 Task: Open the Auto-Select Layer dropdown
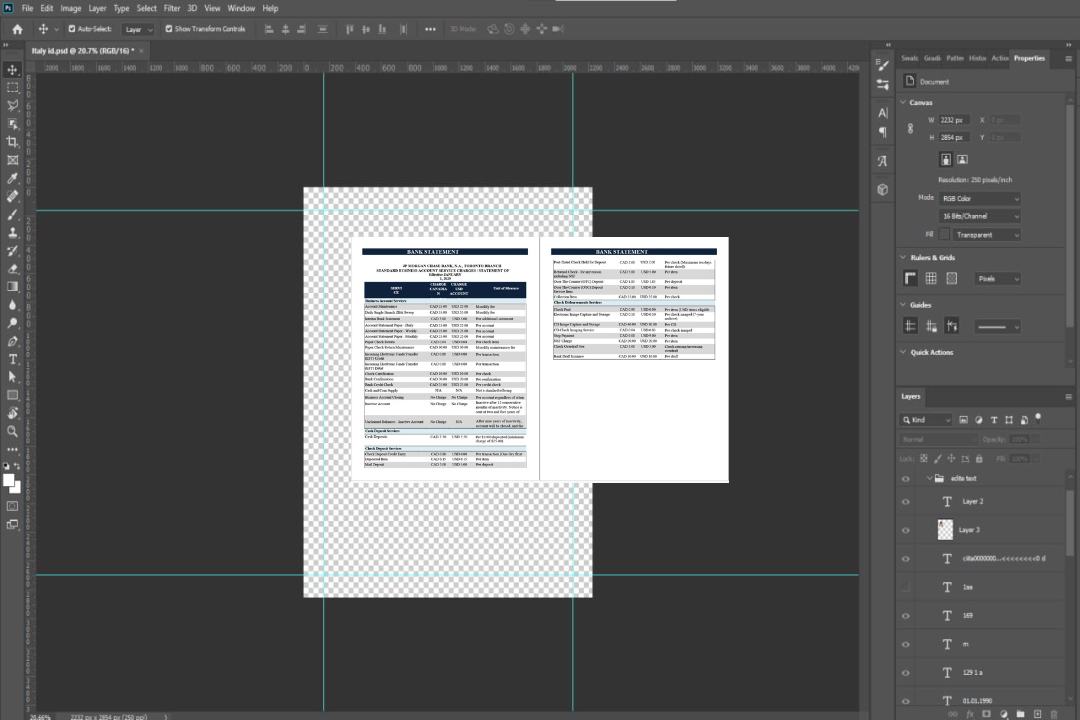point(138,30)
